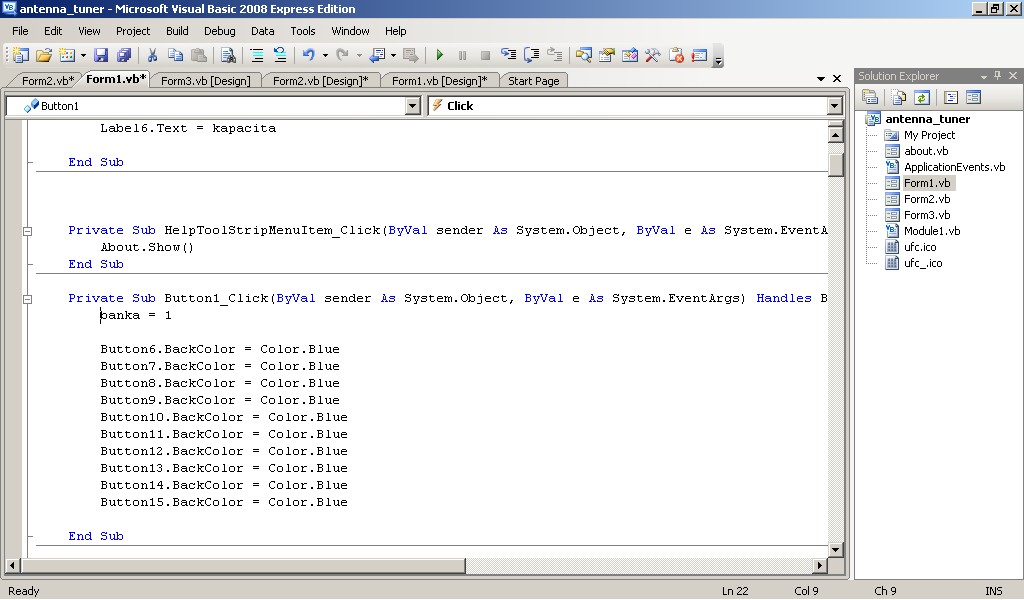
Task: Switch to the Form3.vb [Design] tab
Action: pyautogui.click(x=205, y=81)
